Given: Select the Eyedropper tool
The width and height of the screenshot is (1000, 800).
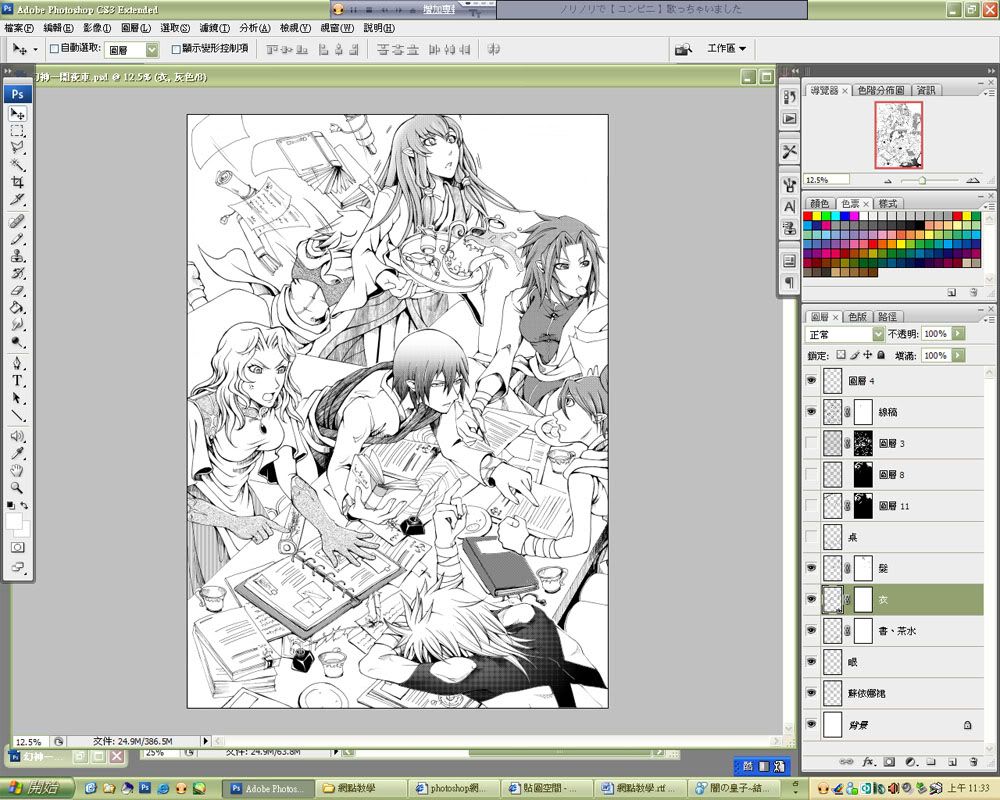Looking at the screenshot, I should point(17,454).
